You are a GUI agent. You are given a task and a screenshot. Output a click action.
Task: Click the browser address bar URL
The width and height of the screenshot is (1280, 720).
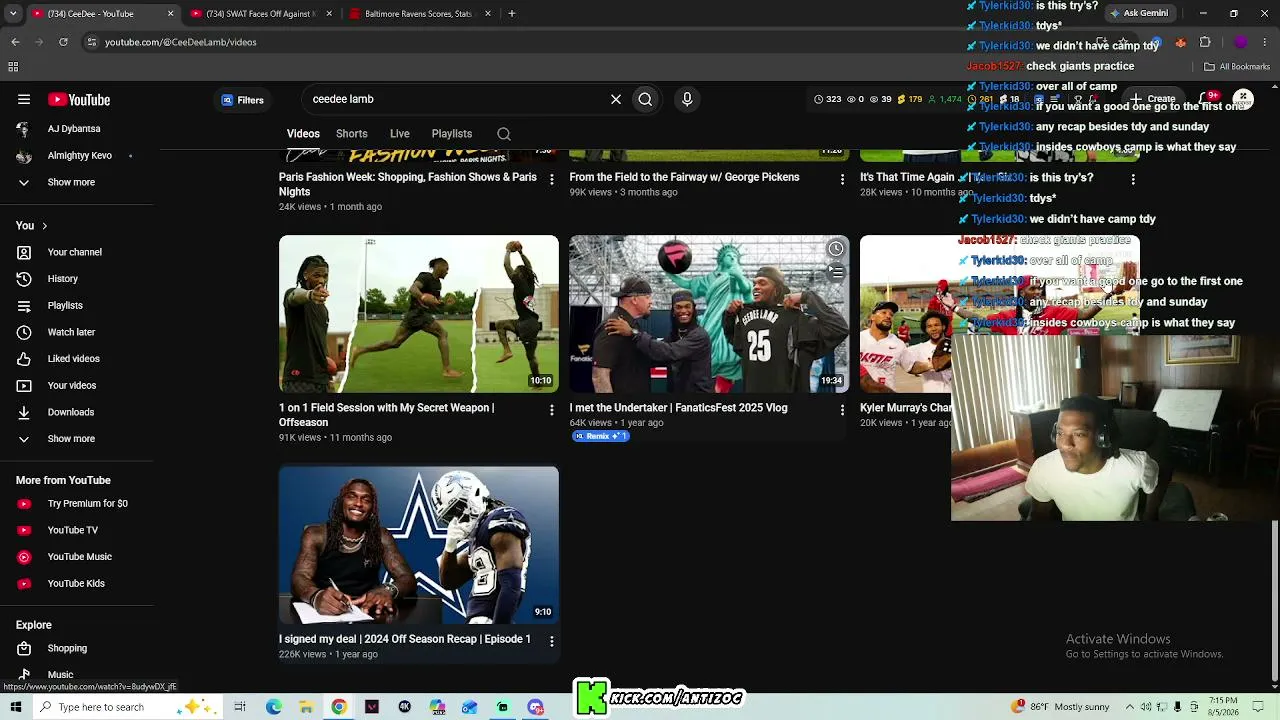[181, 42]
